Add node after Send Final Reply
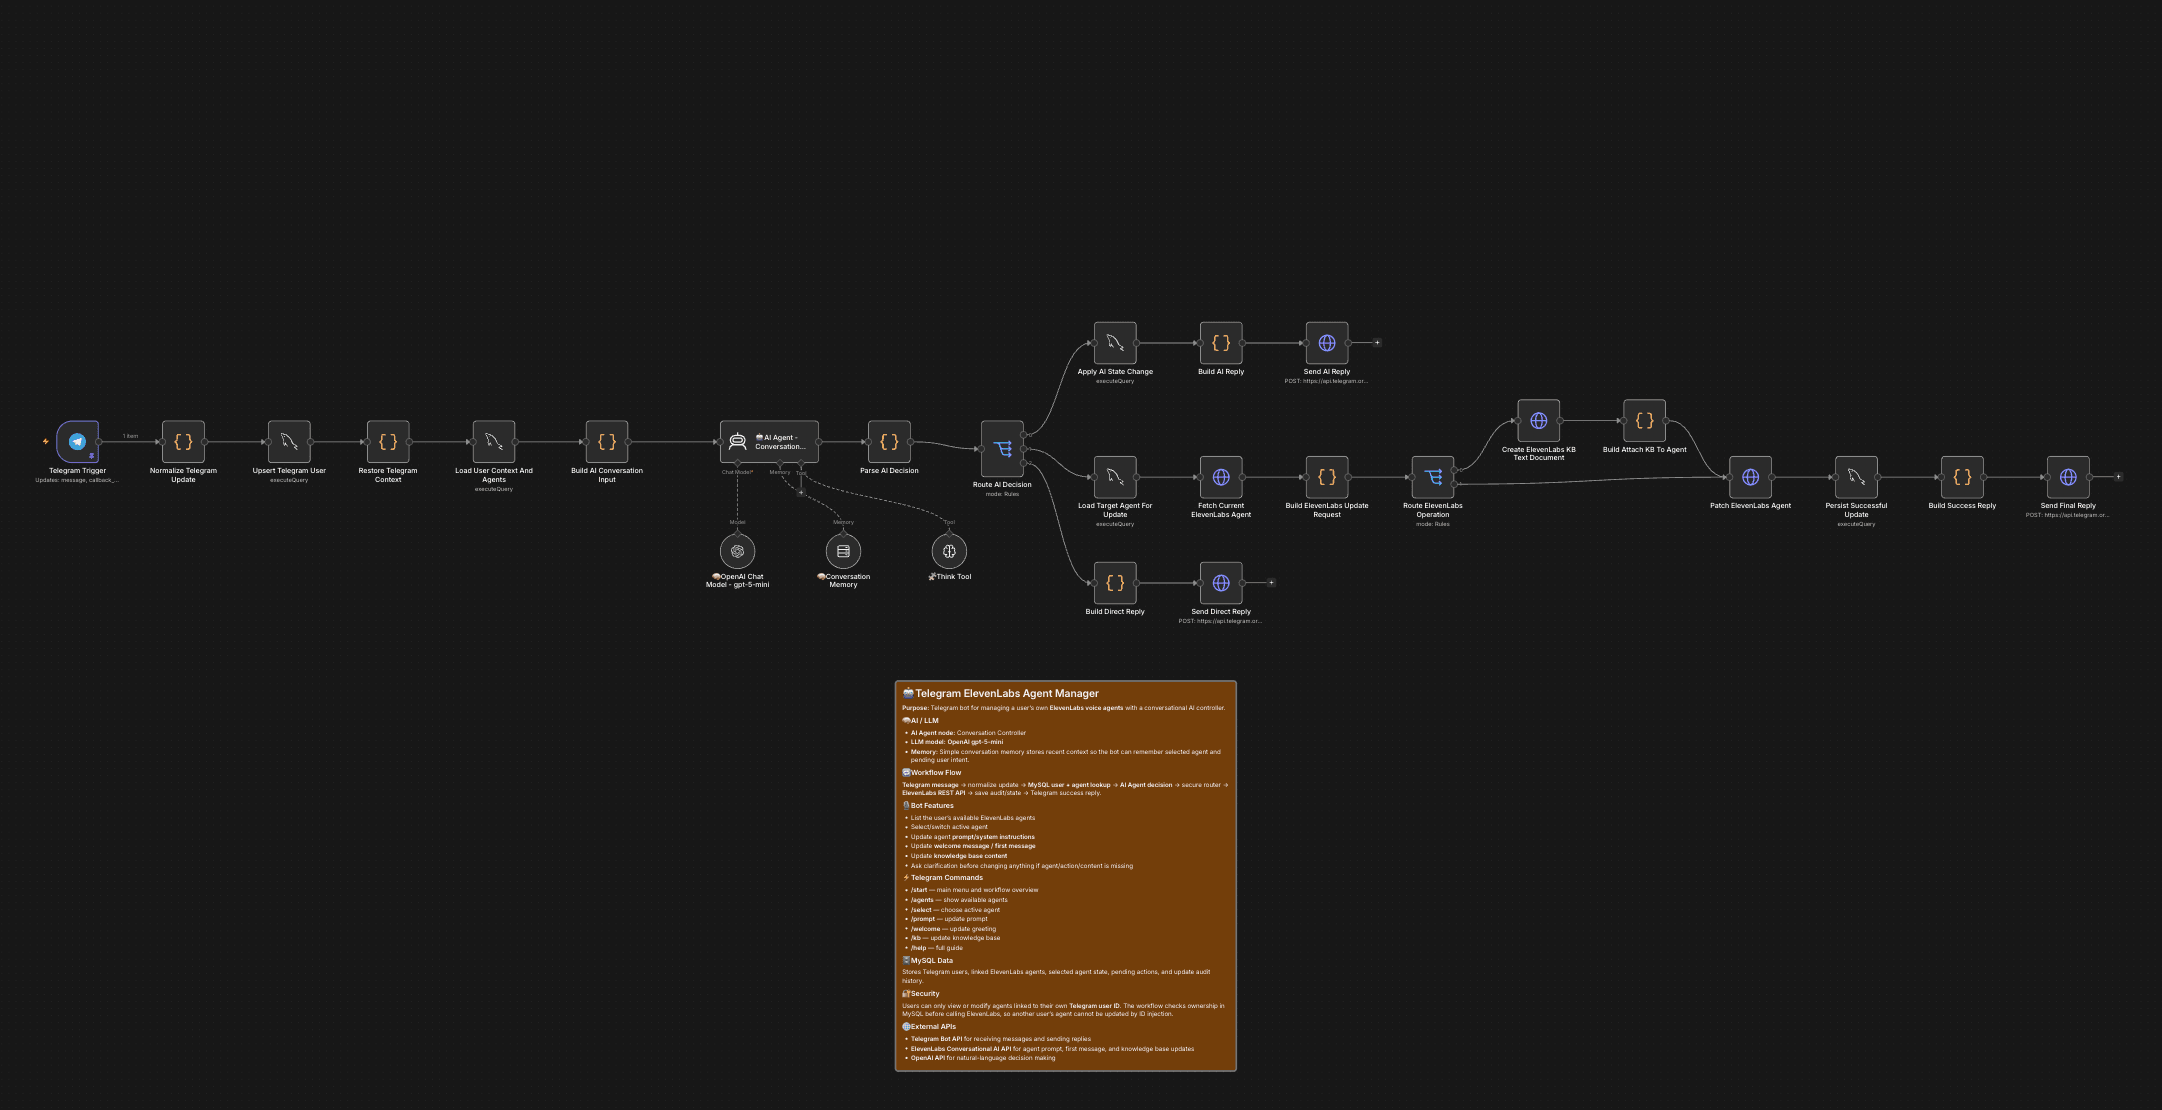2162x1110 pixels. click(2118, 477)
